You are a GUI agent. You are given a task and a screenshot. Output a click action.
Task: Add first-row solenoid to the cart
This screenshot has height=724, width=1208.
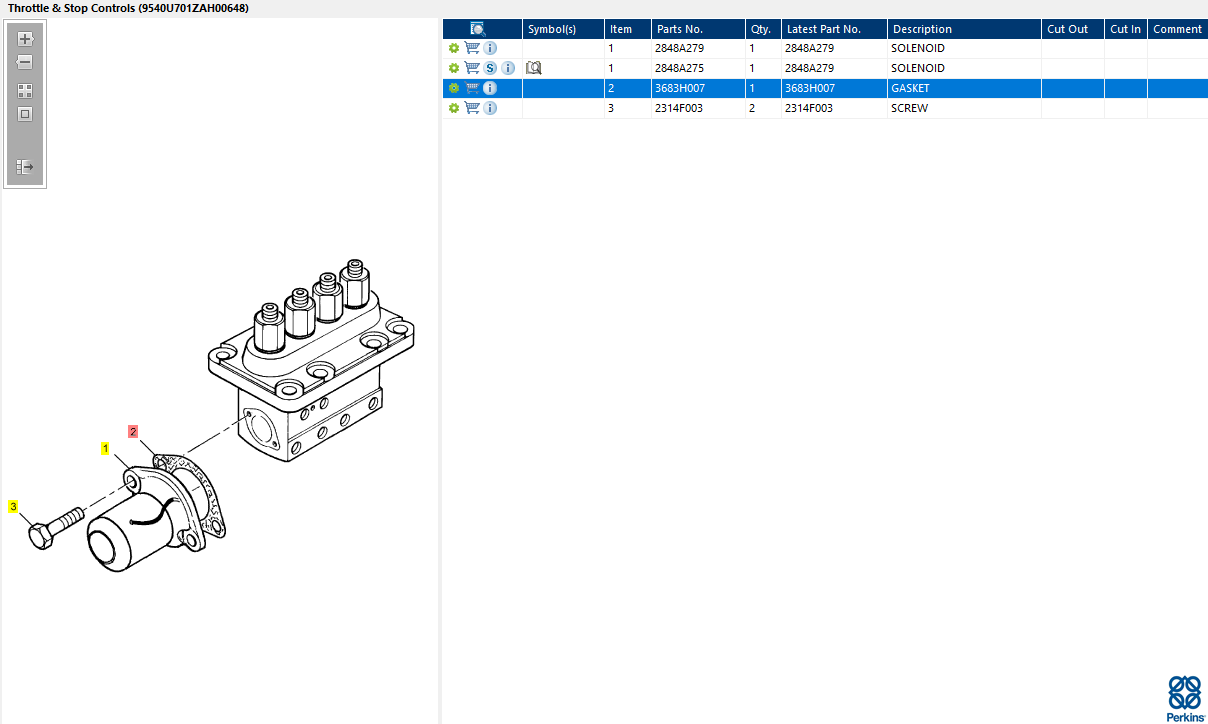click(x=472, y=48)
